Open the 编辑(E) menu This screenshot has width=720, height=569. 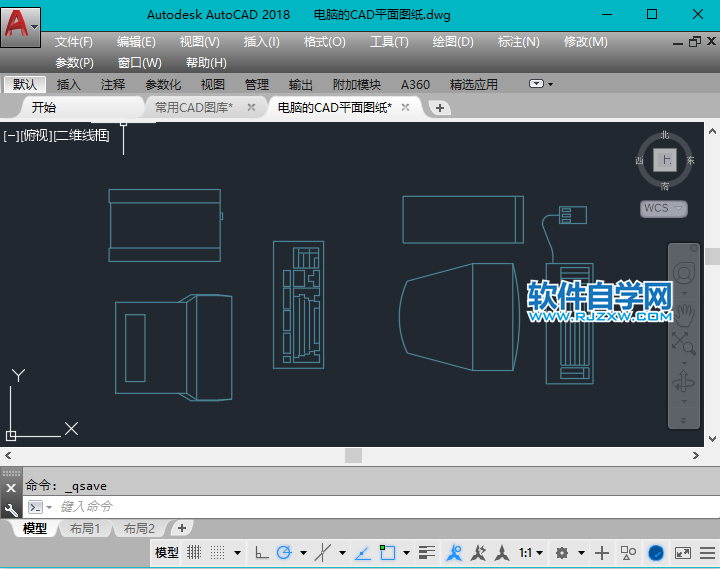point(136,42)
